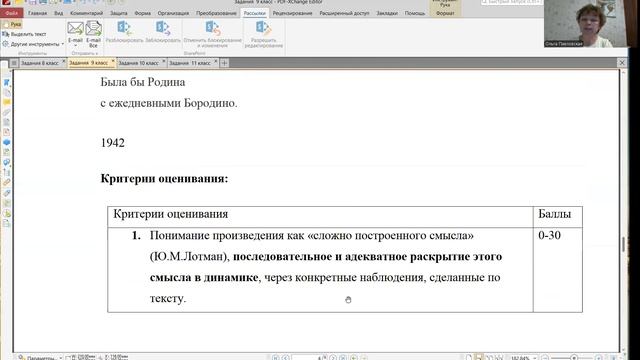Switch to the Главная ribbon tab
The image size is (640, 360).
pos(38,13)
